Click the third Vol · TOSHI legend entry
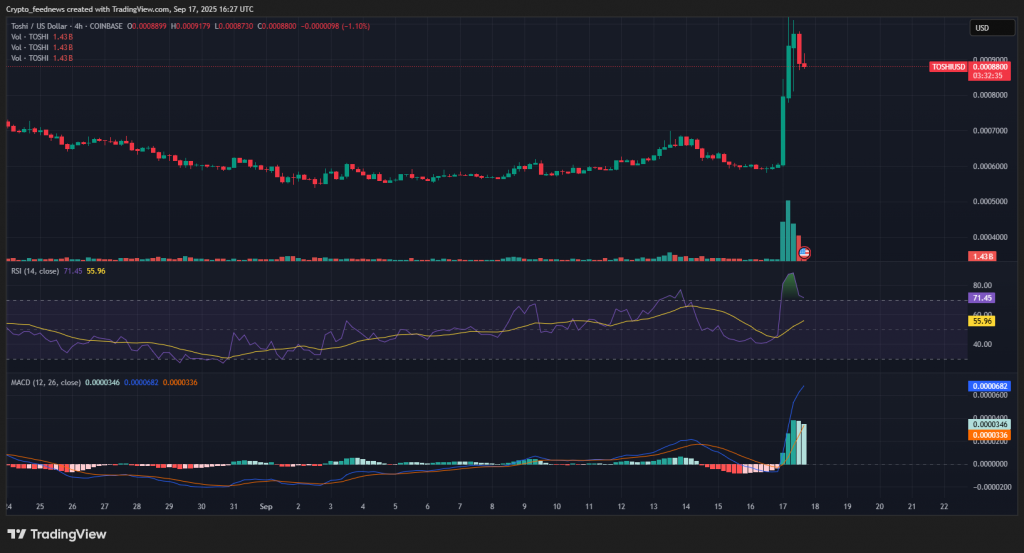Viewport: 1024px width, 553px height. 33,59
